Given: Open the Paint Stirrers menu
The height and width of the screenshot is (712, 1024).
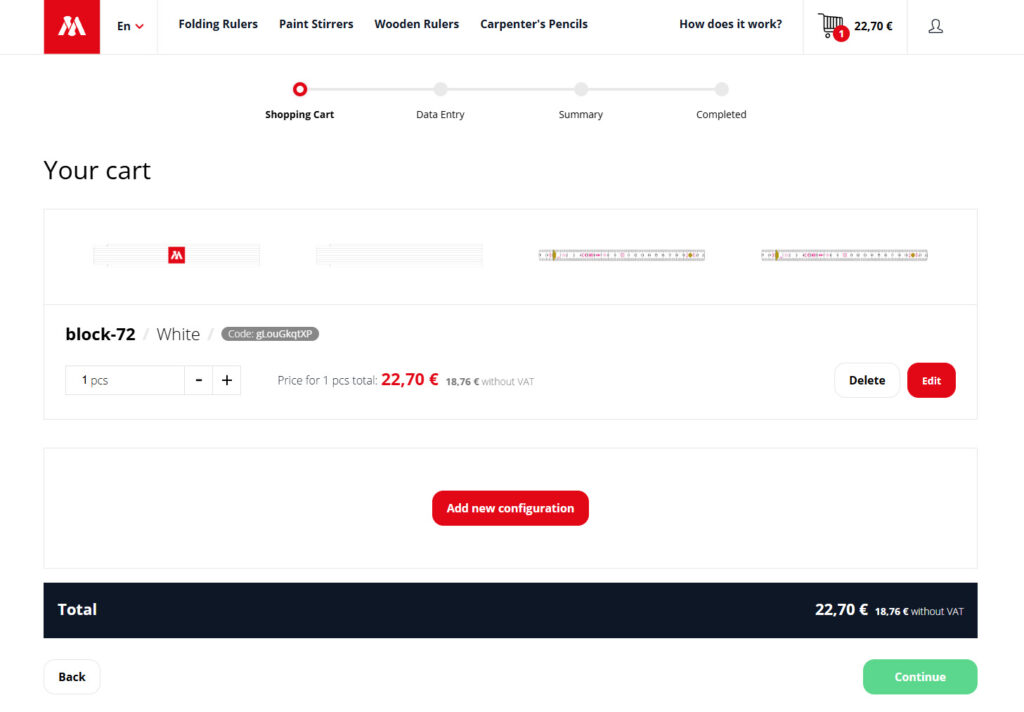Looking at the screenshot, I should click(316, 24).
